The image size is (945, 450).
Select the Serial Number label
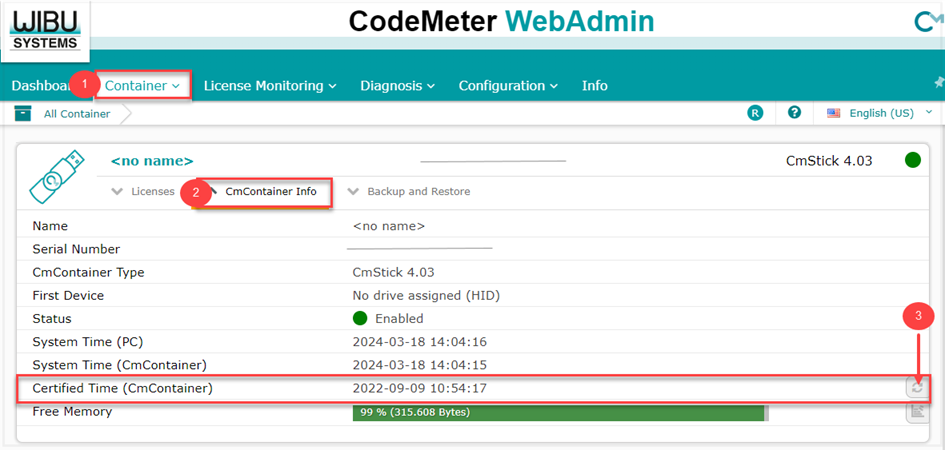(x=76, y=249)
